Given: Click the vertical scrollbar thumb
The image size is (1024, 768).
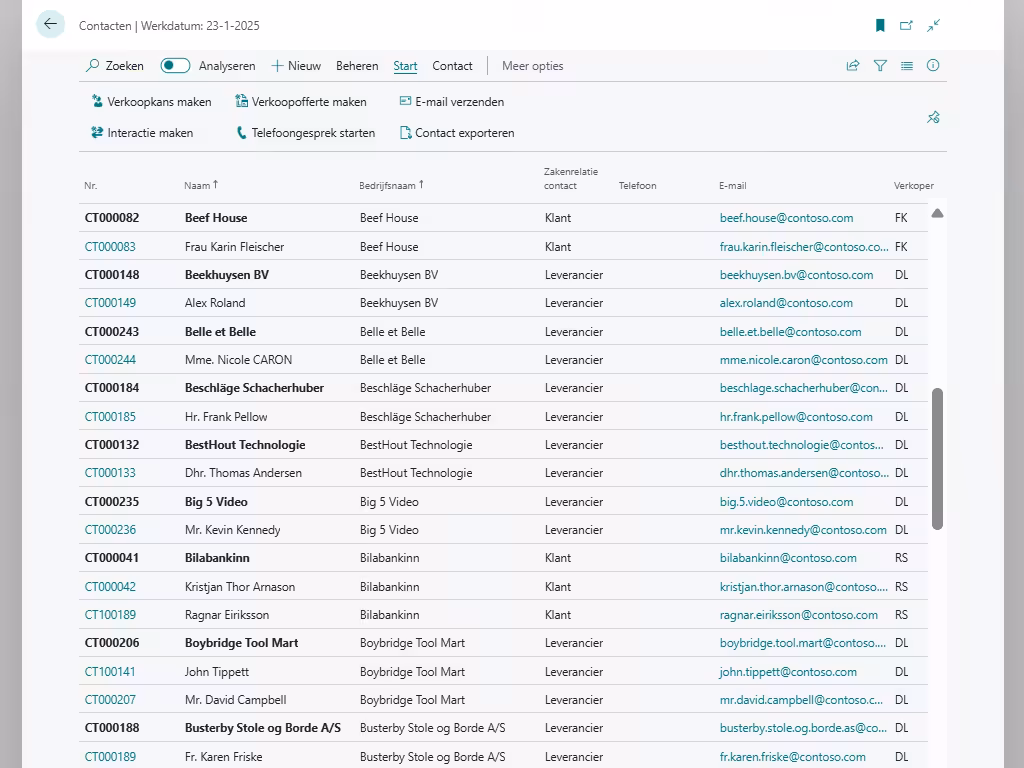Looking at the screenshot, I should [x=937, y=458].
